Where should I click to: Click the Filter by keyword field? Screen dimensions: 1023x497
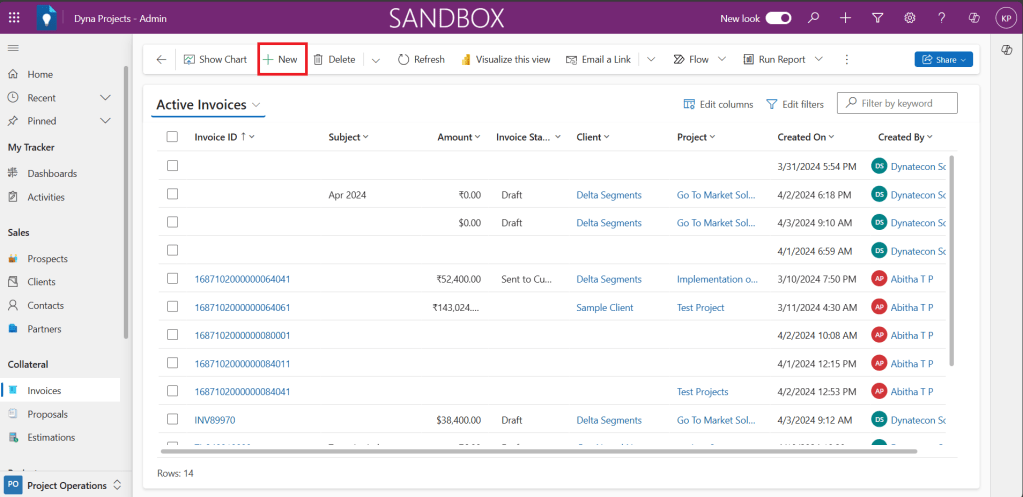coord(905,103)
